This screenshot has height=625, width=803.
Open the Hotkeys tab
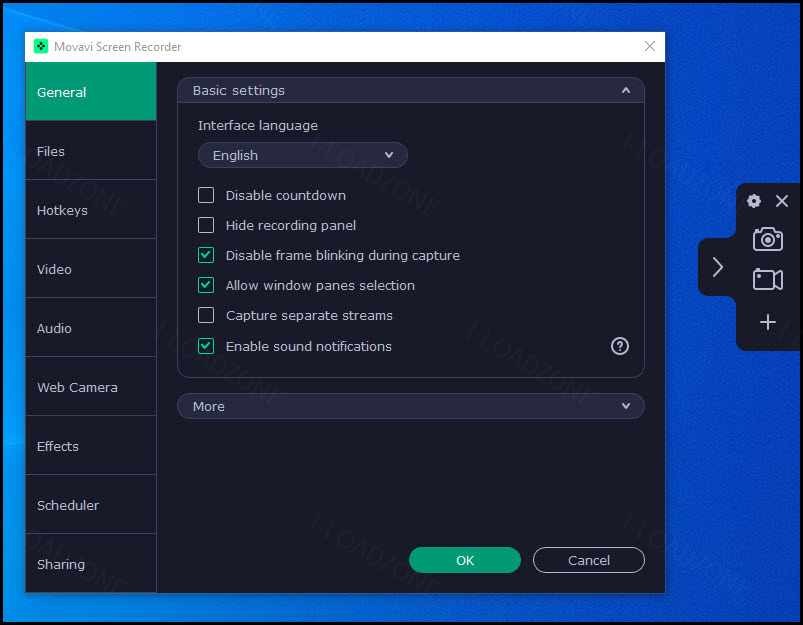91,210
